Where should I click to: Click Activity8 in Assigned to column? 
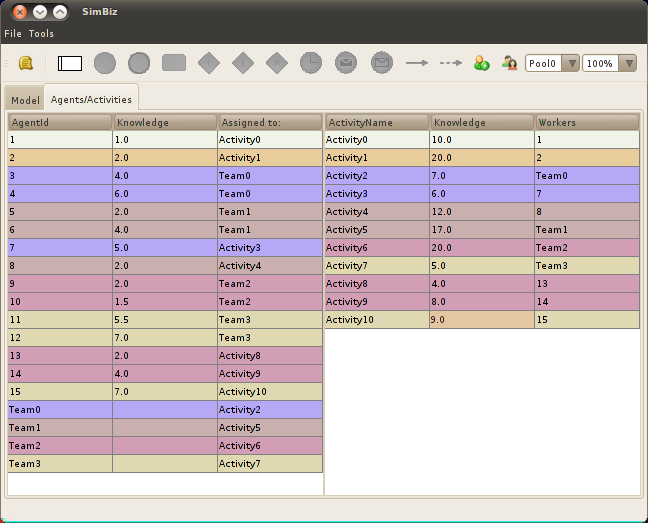[270, 355]
